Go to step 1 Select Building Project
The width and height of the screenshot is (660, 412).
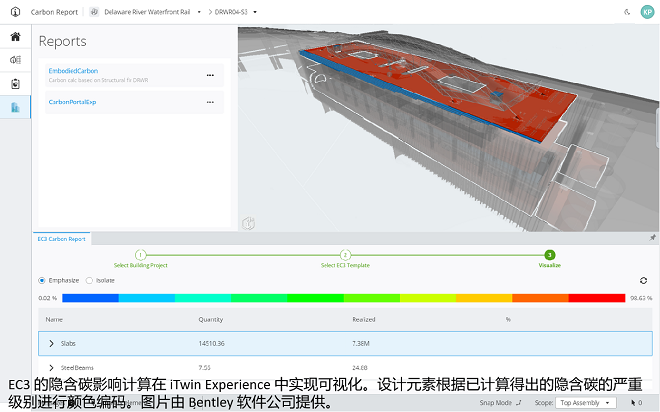141,255
